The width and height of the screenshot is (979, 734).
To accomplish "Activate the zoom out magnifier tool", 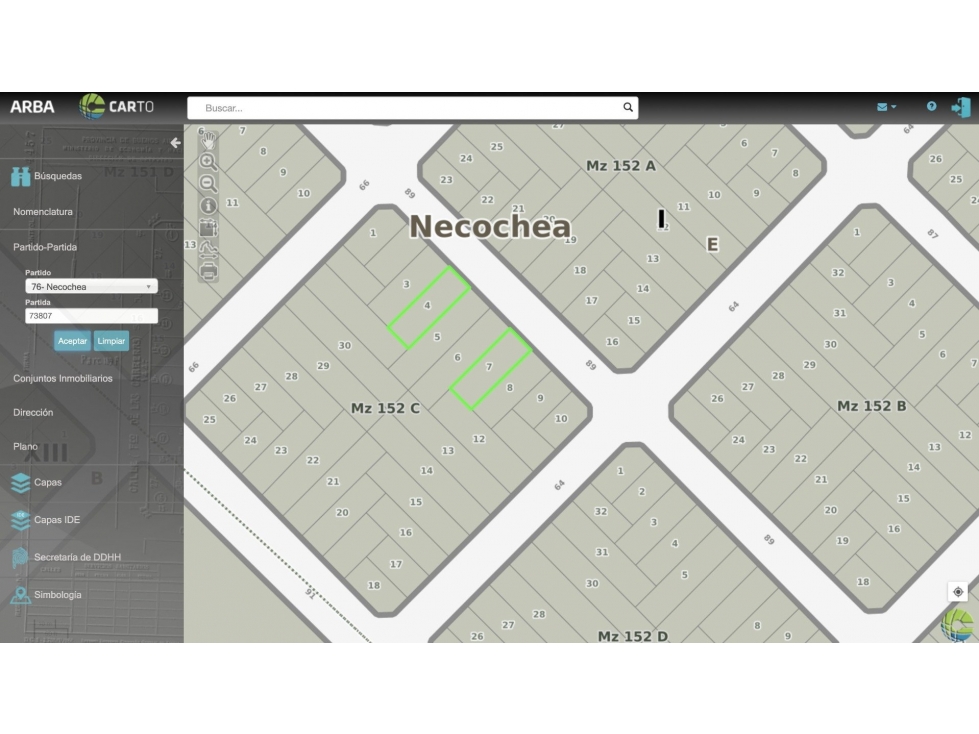I will [x=208, y=184].
